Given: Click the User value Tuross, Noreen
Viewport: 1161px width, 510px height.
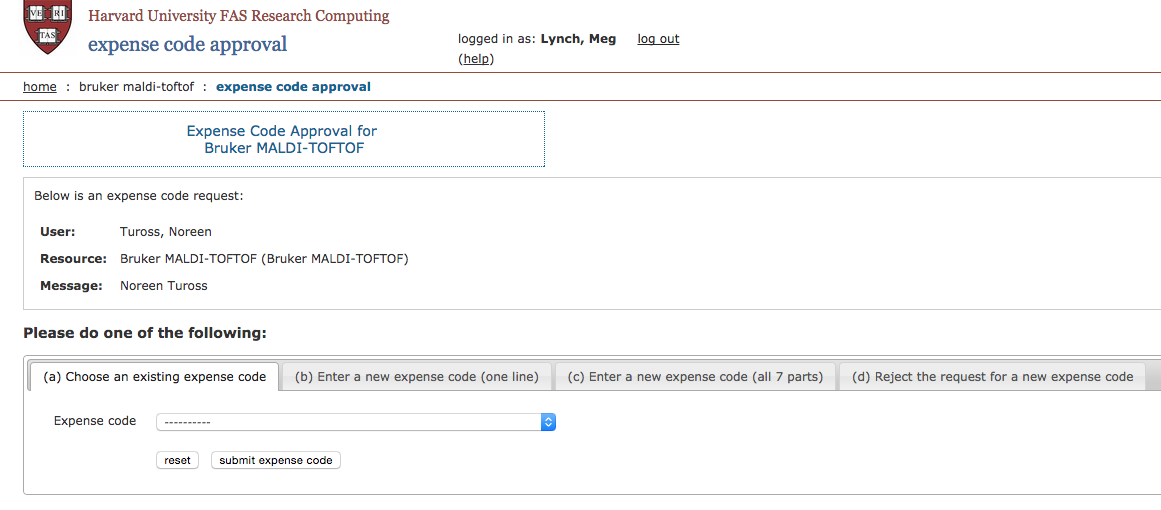Looking at the screenshot, I should tap(166, 232).
